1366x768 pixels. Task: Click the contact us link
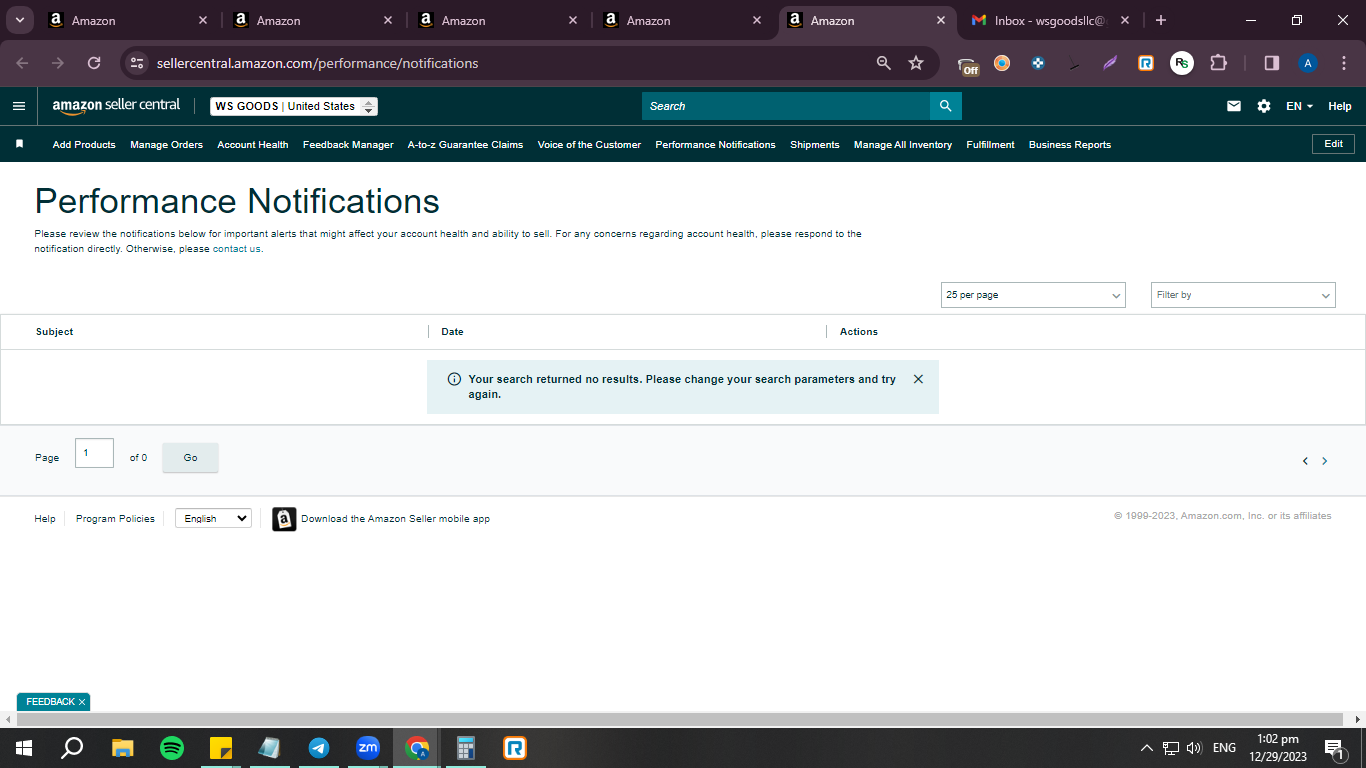click(x=236, y=249)
